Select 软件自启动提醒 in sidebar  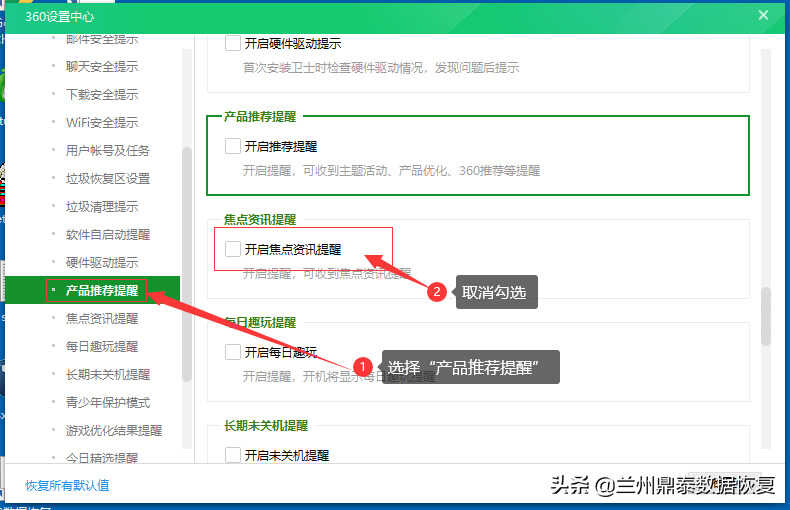pyautogui.click(x=108, y=234)
